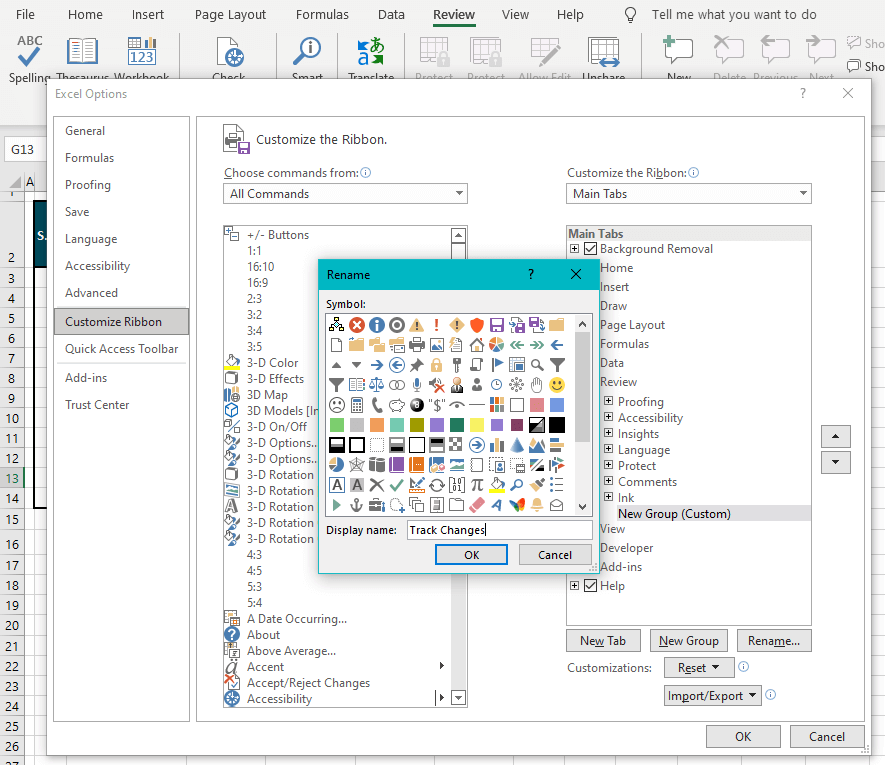Image resolution: width=885 pixels, height=765 pixels.
Task: Click the Display name text field
Action: tap(500, 529)
